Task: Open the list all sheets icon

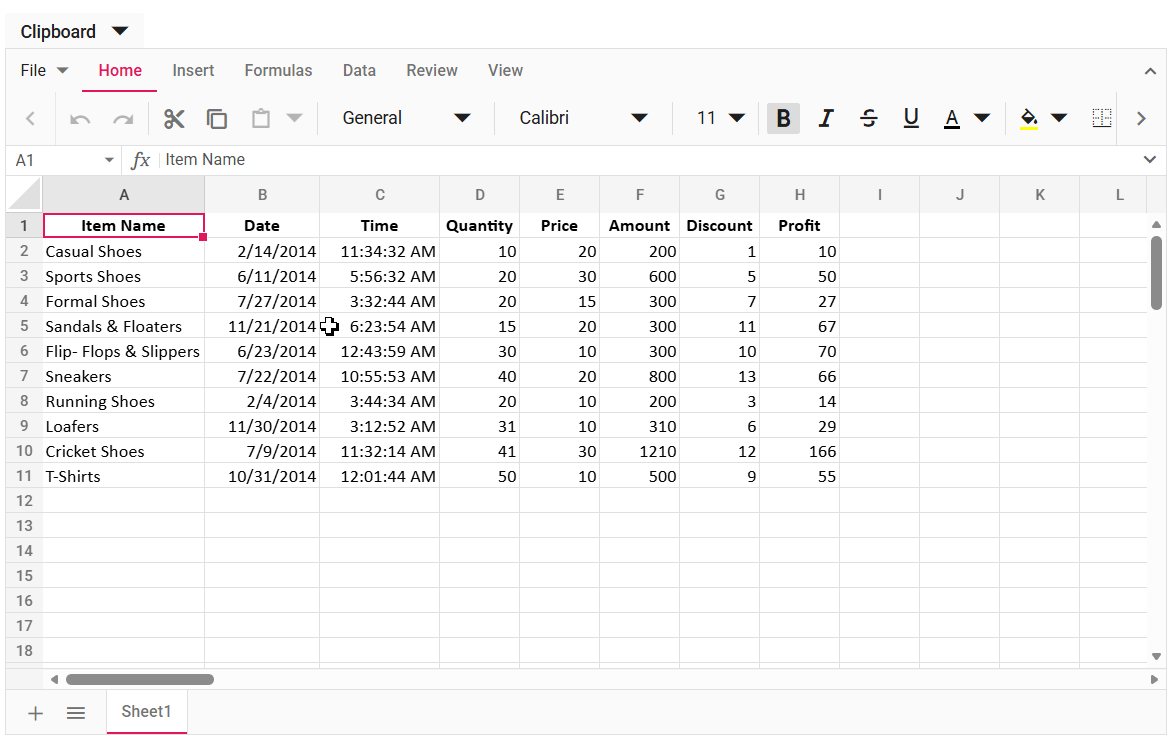Action: click(x=76, y=713)
